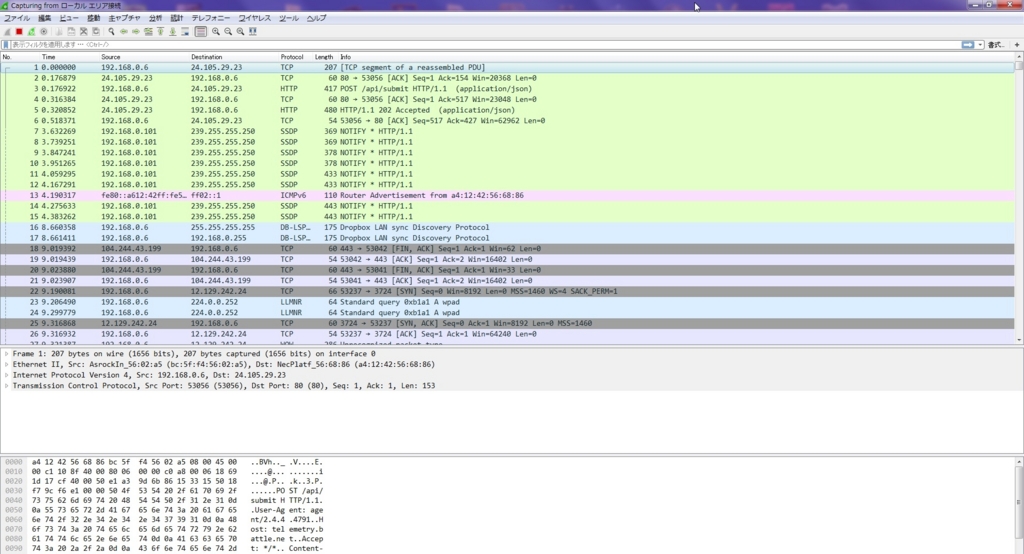This screenshot has width=1024, height=554.
Task: Expand the Internet Protocol Version 4 tree
Action: (x=7, y=375)
